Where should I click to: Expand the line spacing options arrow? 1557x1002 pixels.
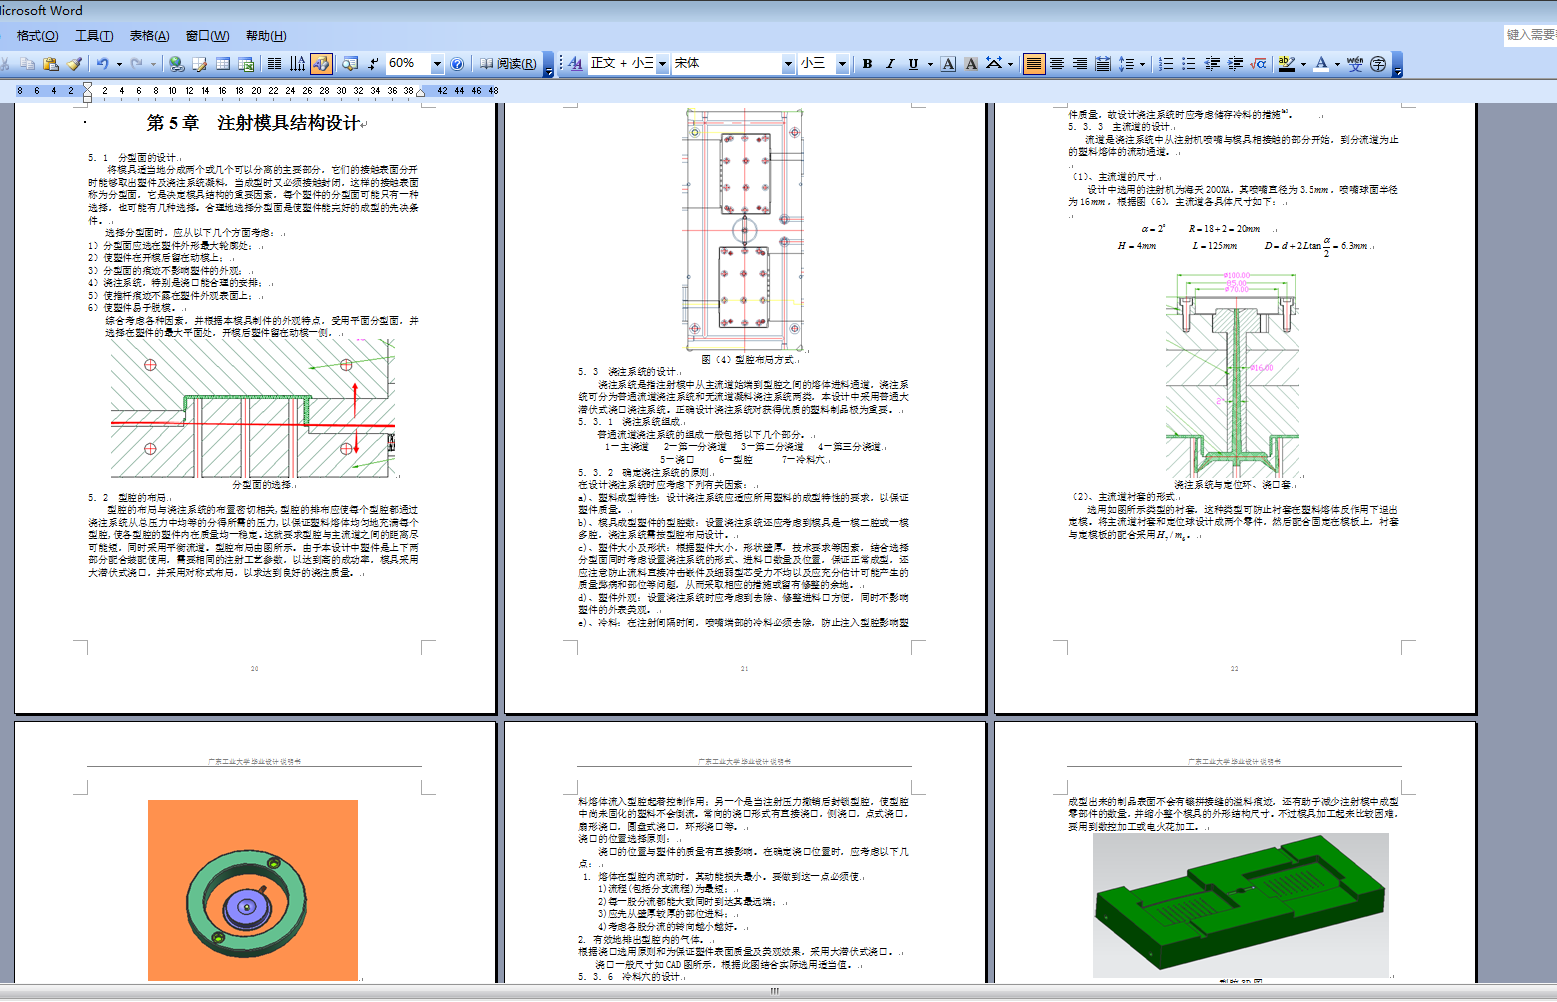(1142, 64)
